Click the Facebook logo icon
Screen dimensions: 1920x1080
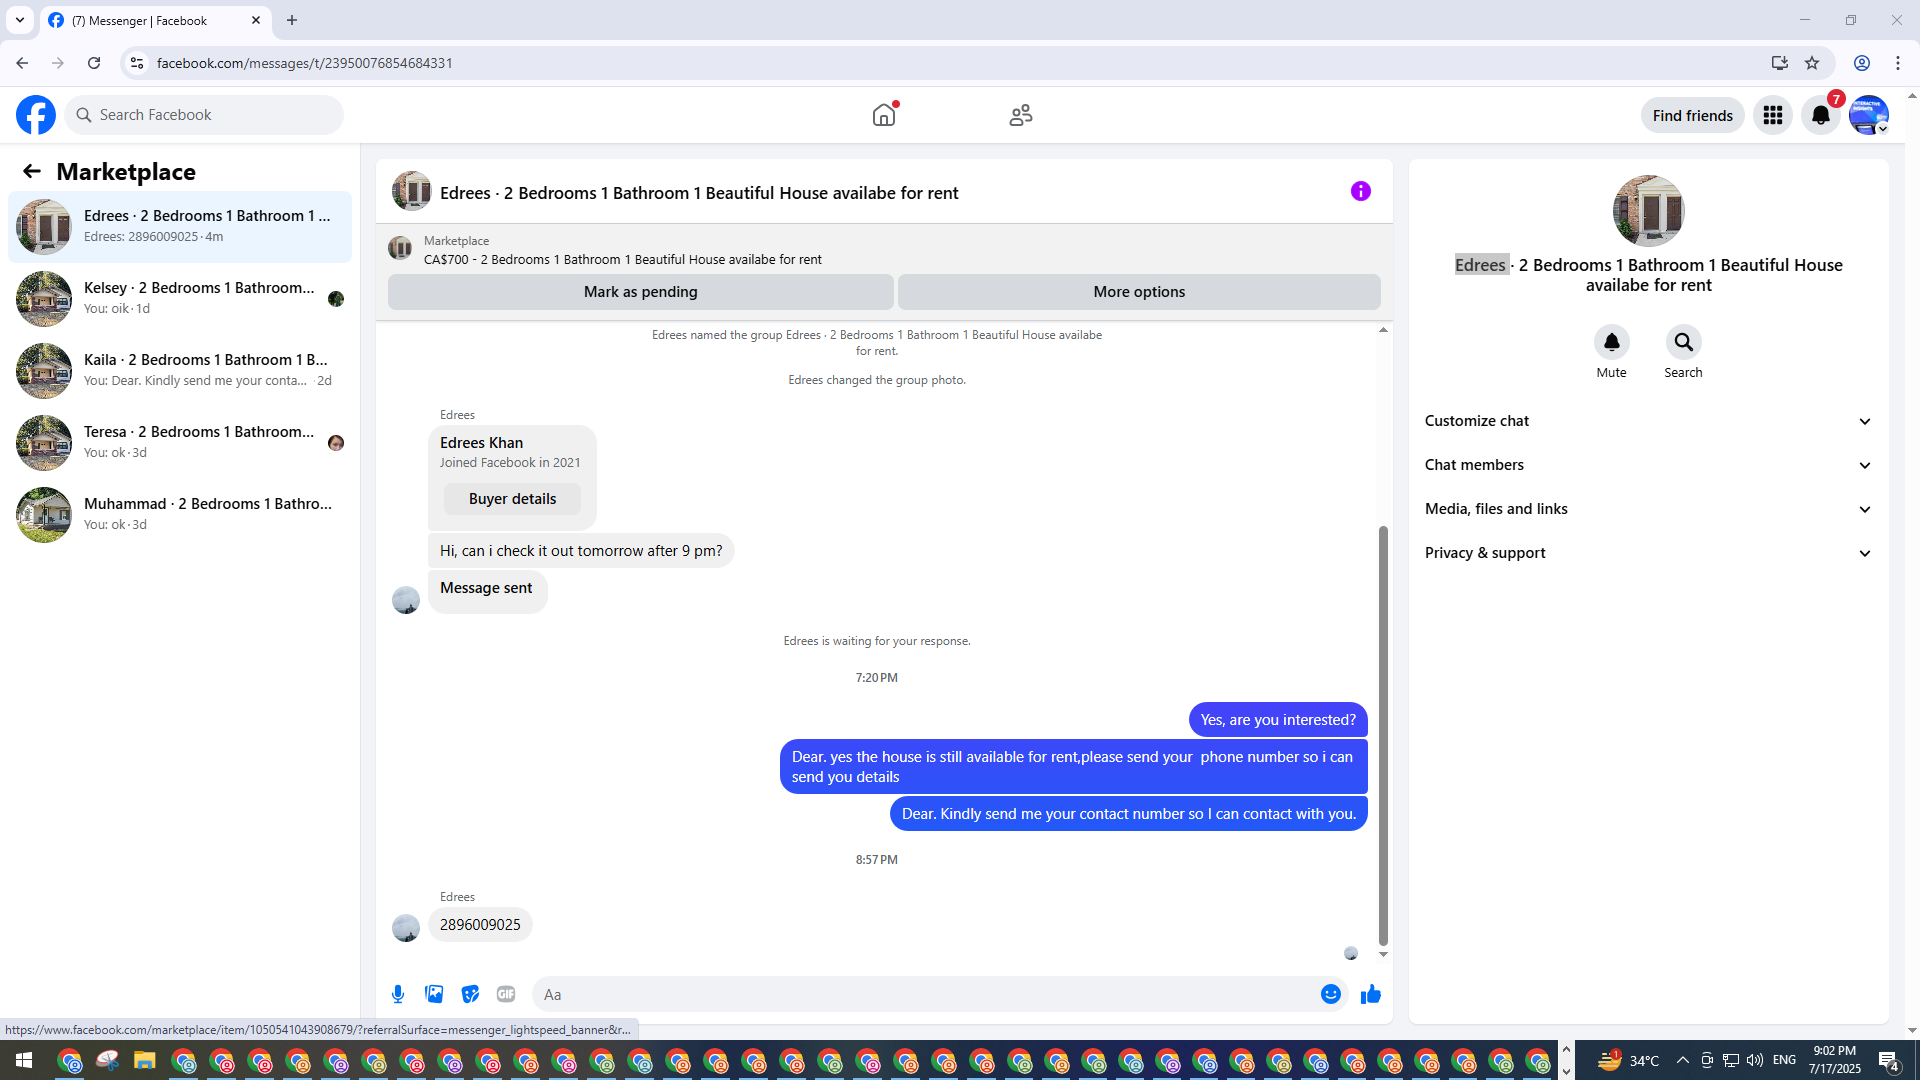[36, 115]
